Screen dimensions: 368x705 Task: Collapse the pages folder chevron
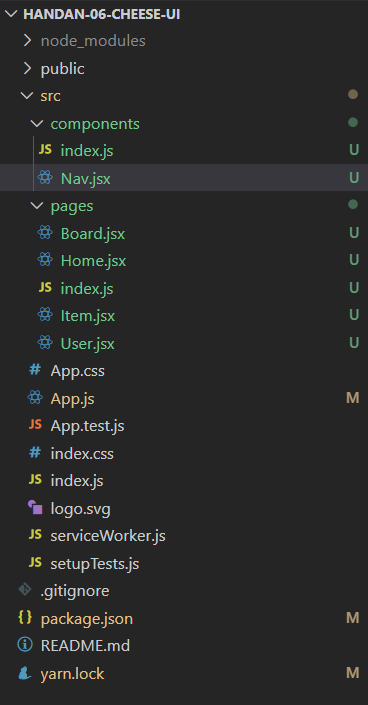pyautogui.click(x=37, y=205)
